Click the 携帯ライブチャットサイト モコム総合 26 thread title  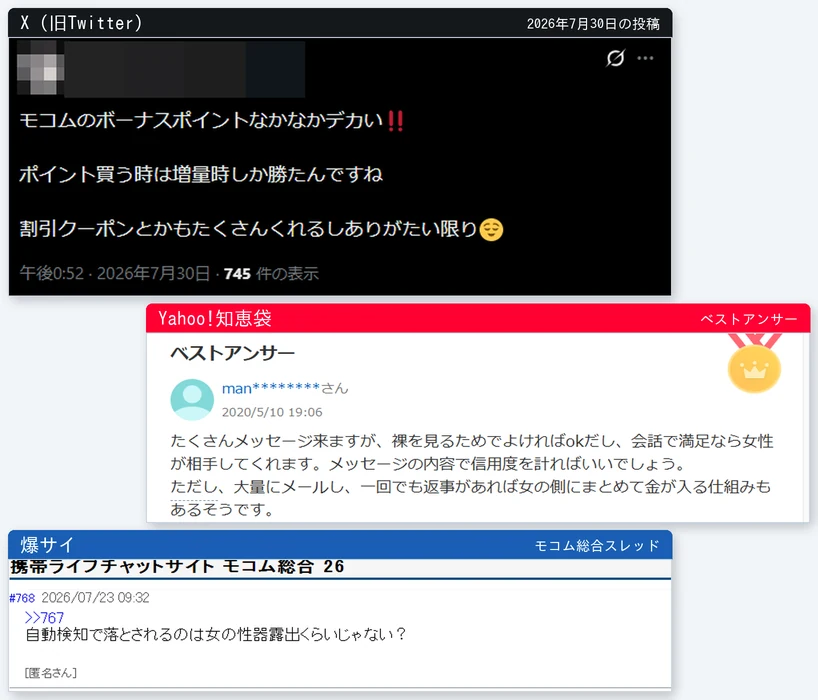click(x=177, y=566)
